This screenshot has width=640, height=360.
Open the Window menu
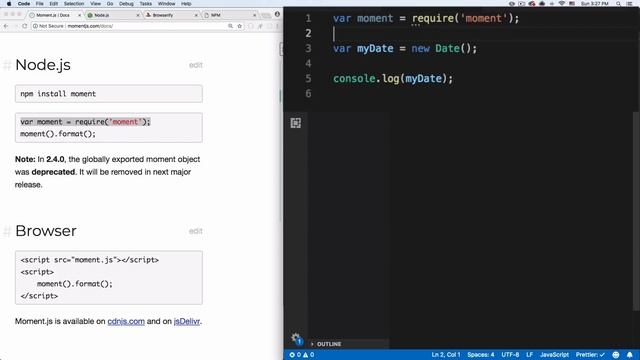pos(167,4)
